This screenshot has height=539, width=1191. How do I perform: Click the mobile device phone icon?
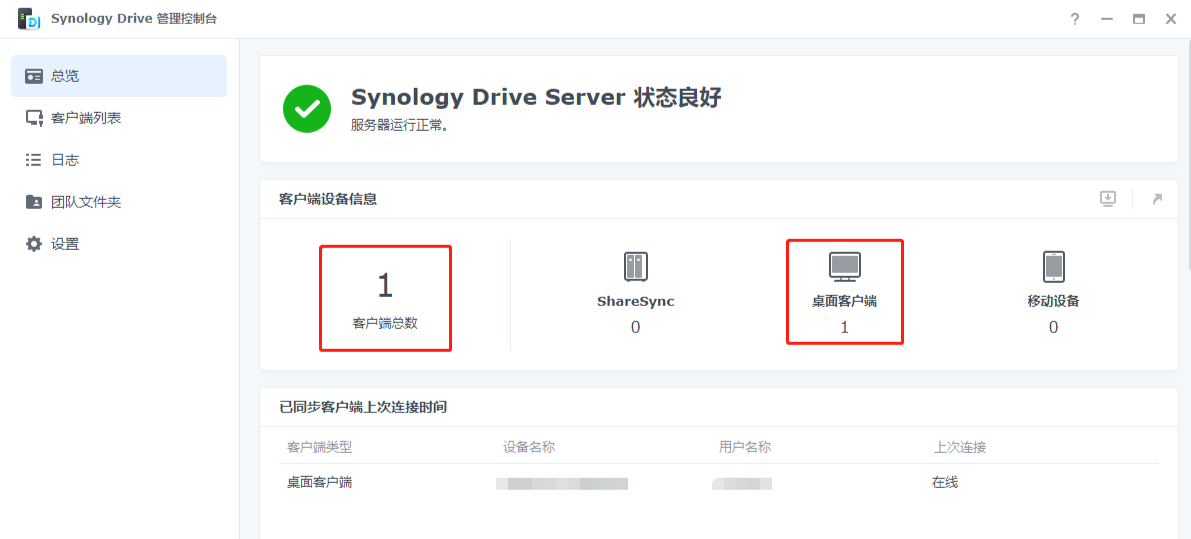coord(1053,267)
